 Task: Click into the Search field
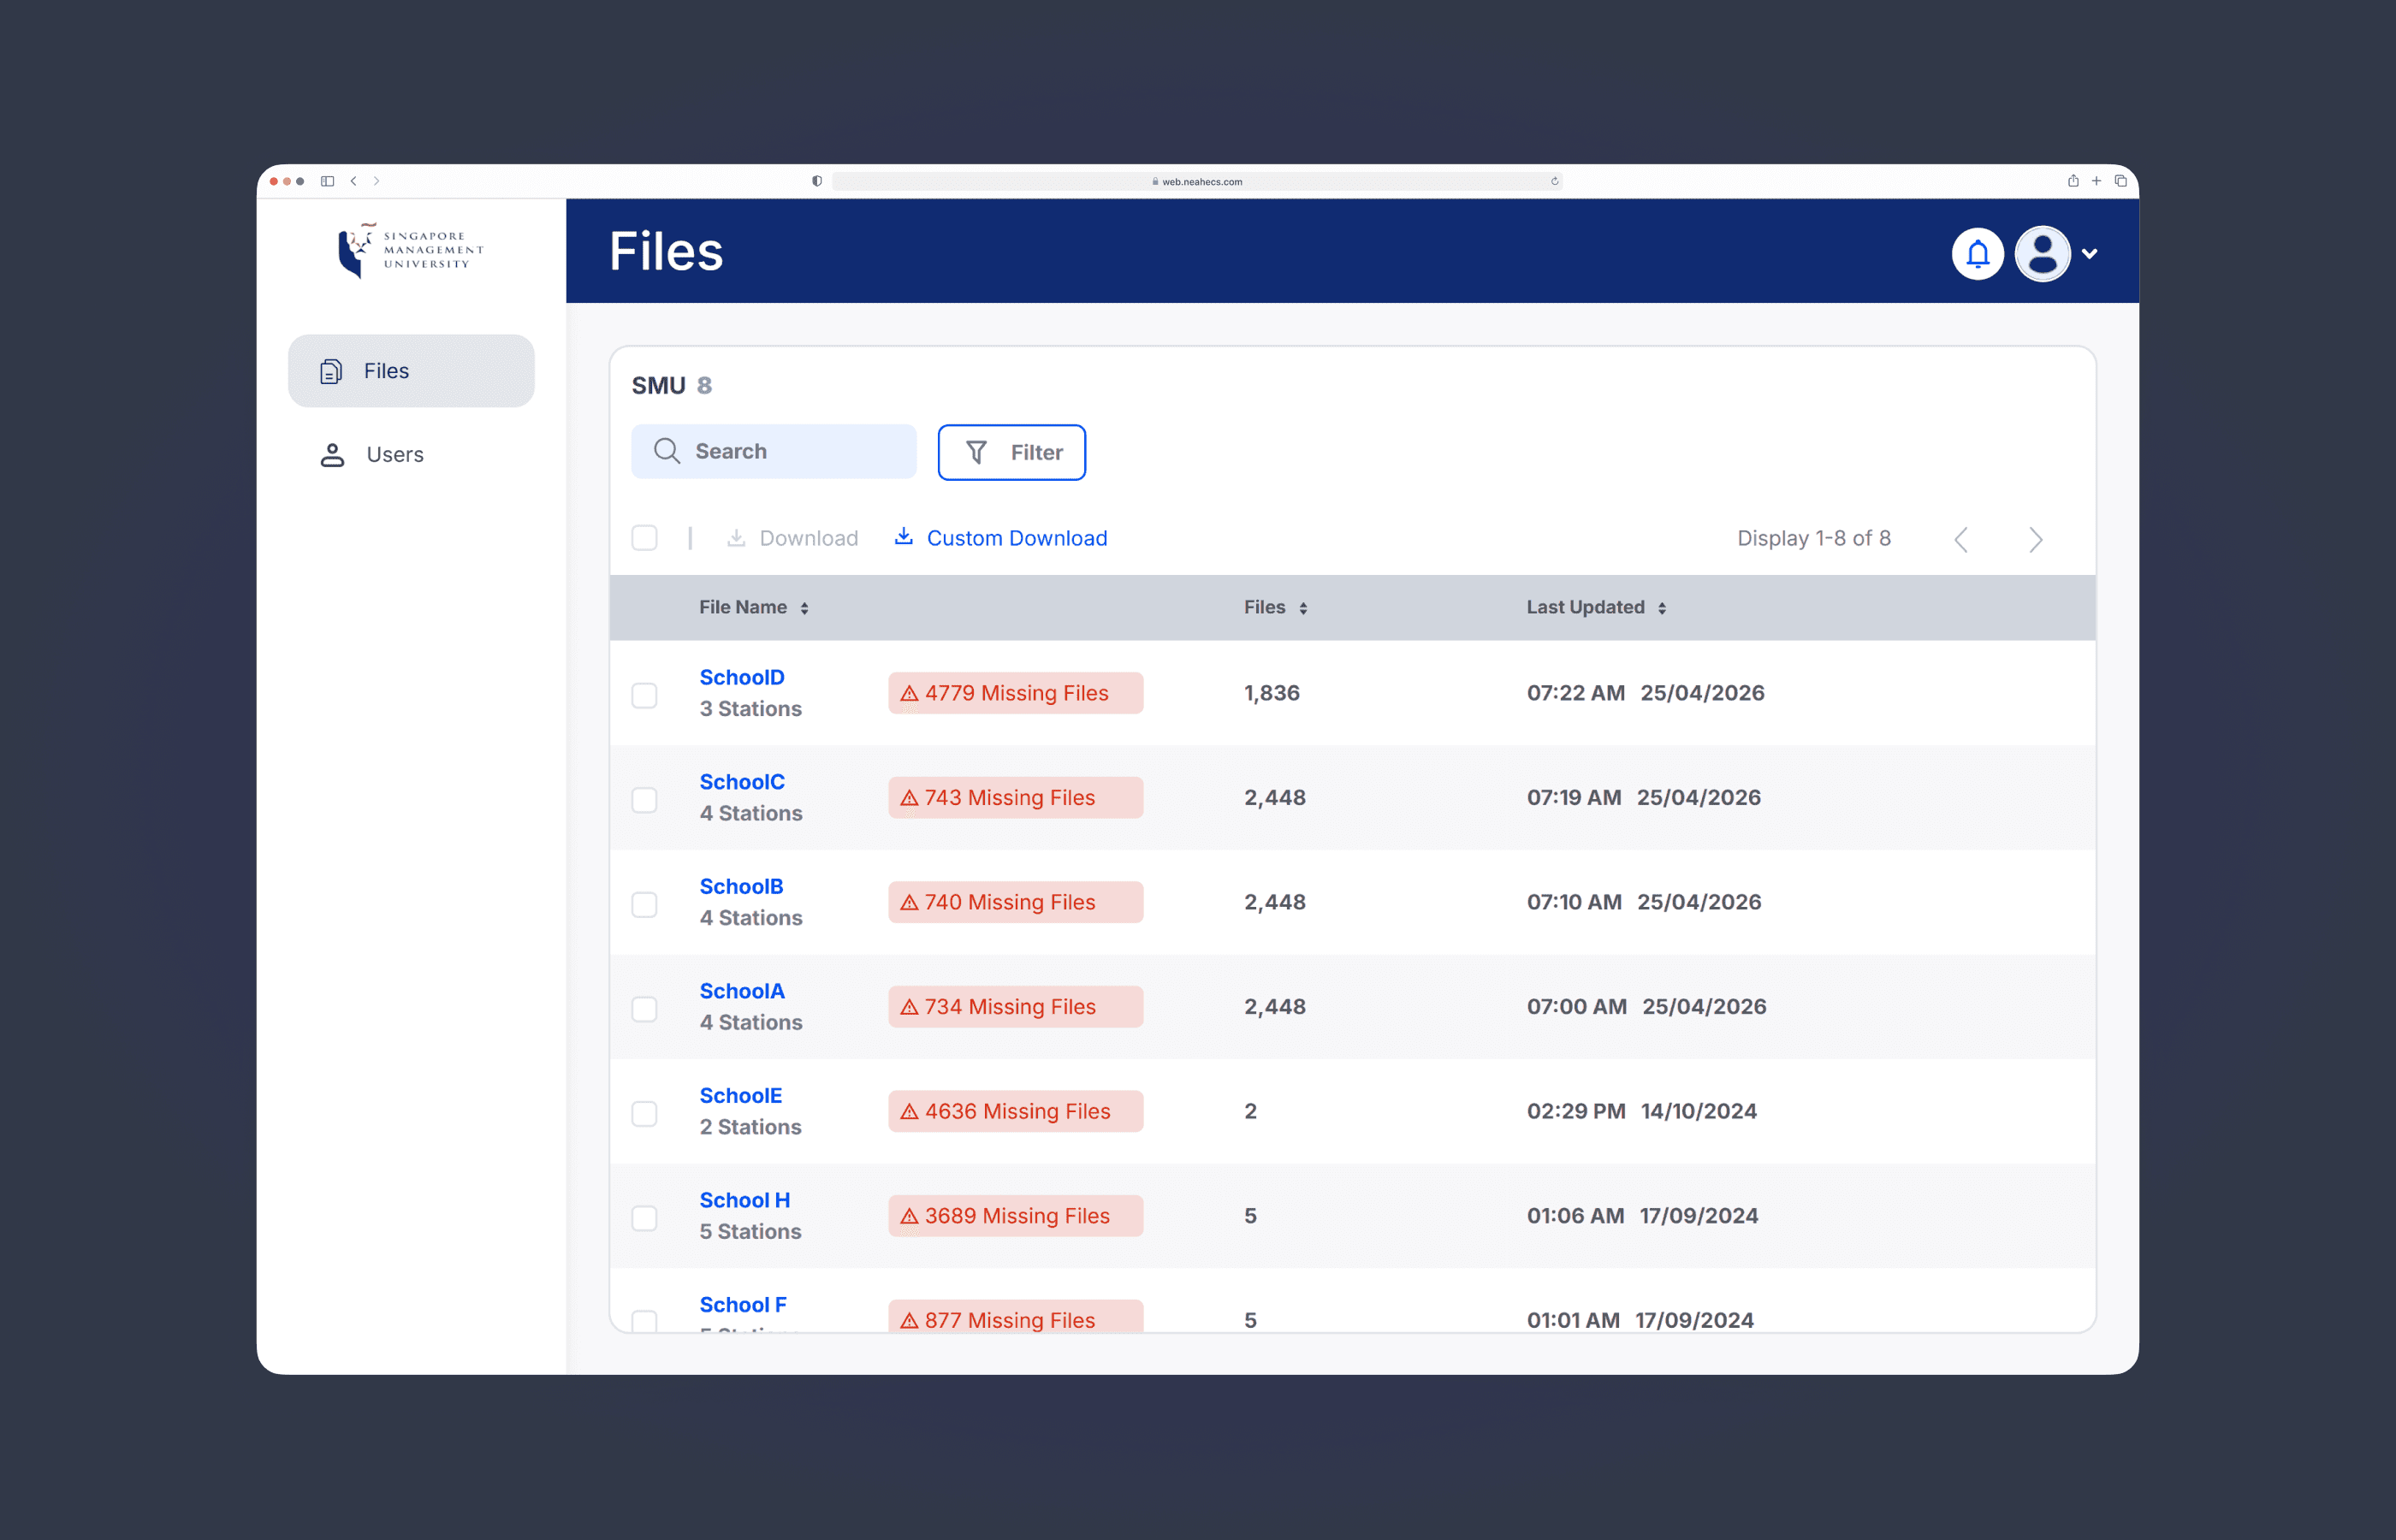774,451
